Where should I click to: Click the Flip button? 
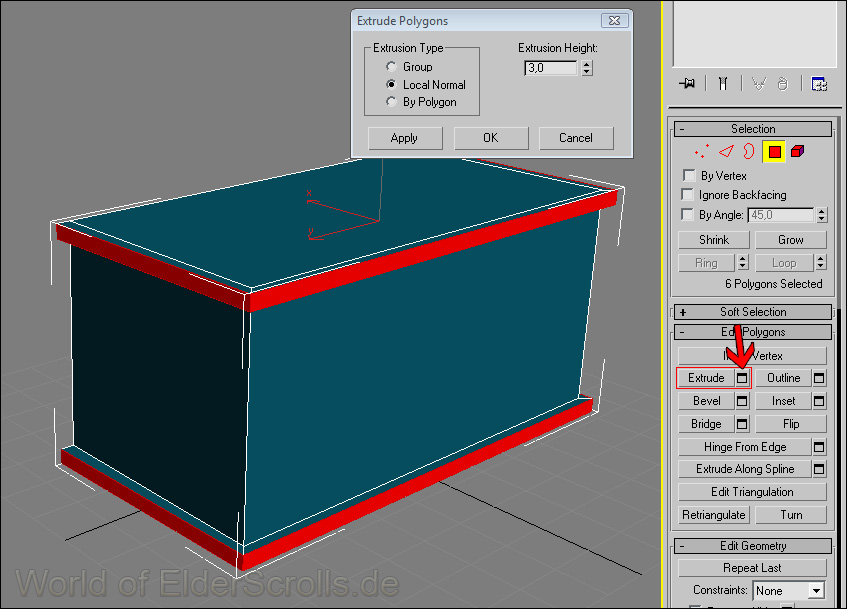[791, 424]
